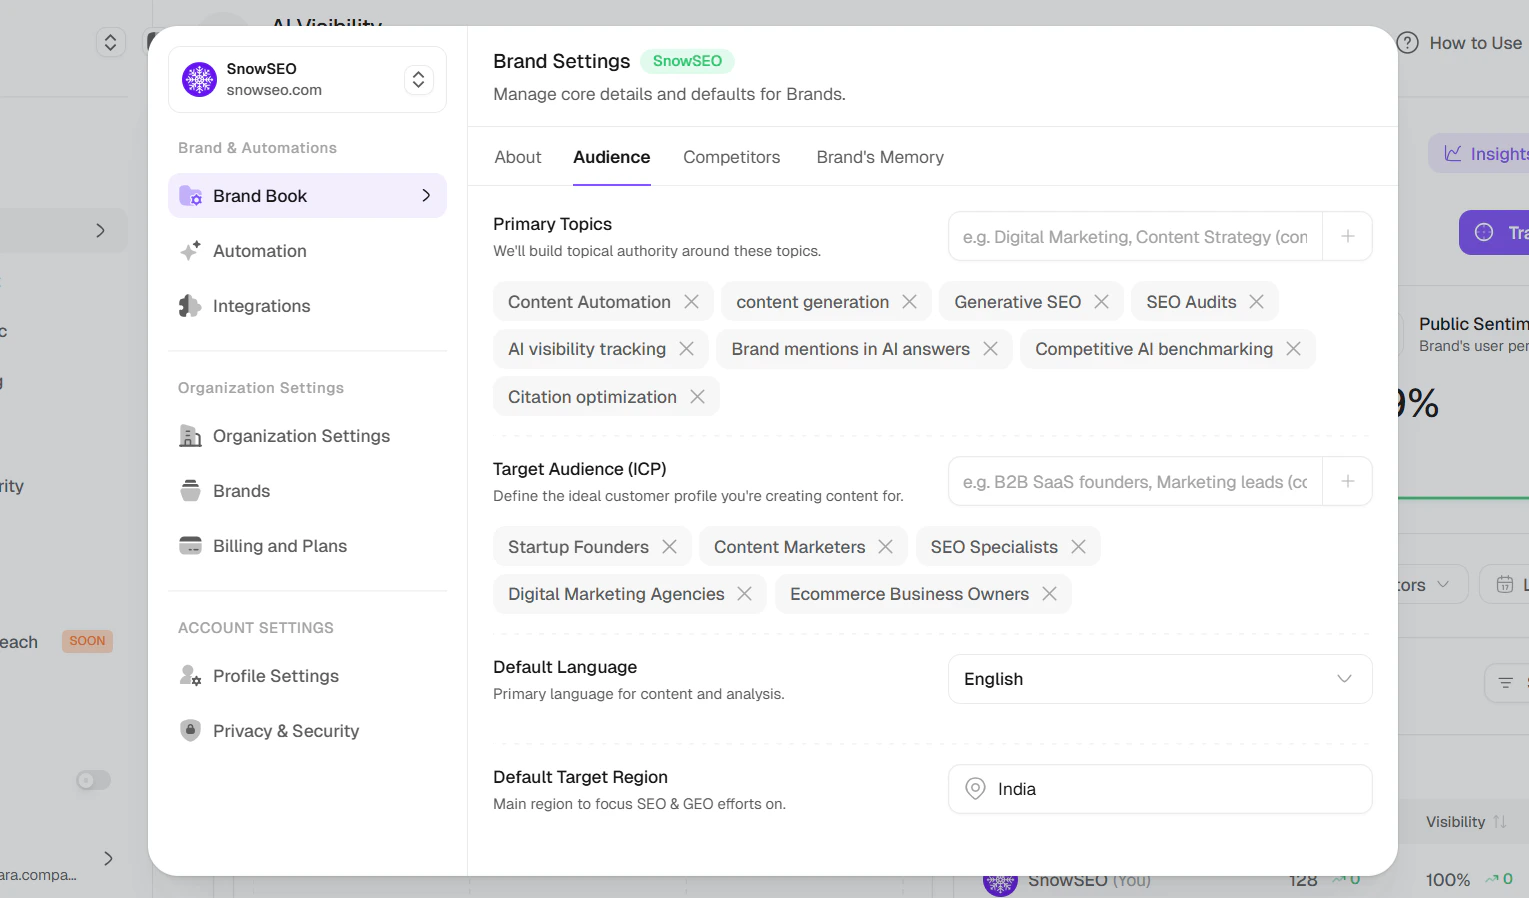The width and height of the screenshot is (1529, 898).
Task: Switch to the Competitors tab
Action: 731,157
